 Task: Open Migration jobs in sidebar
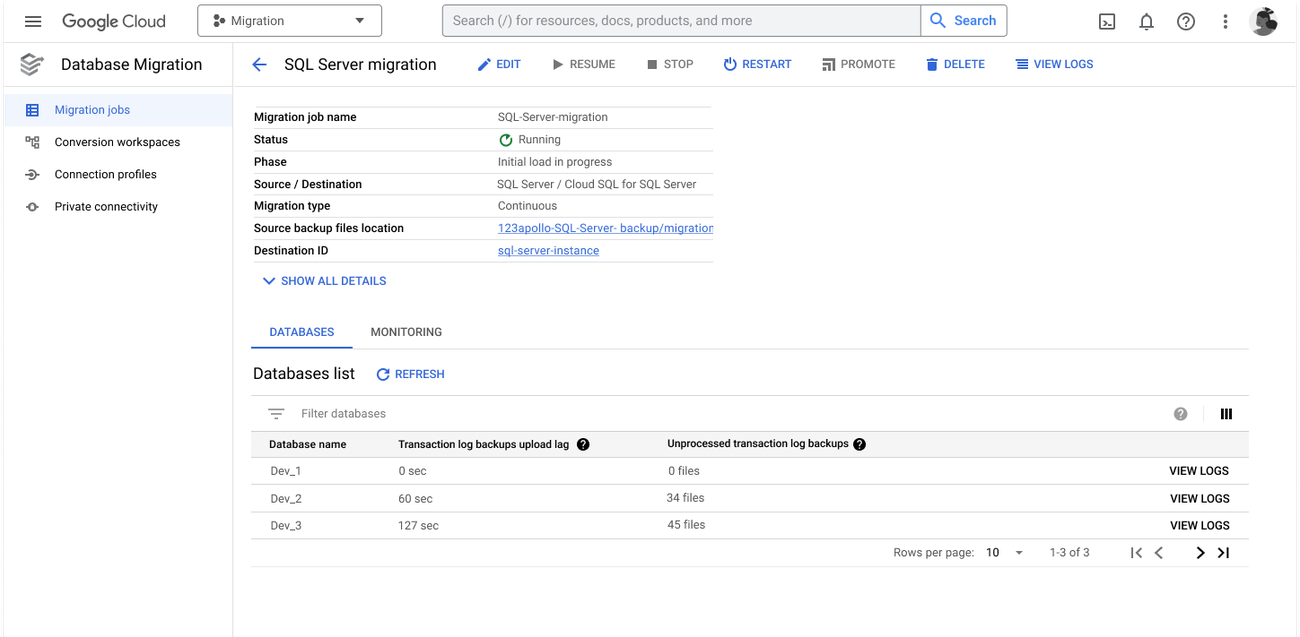click(118, 110)
